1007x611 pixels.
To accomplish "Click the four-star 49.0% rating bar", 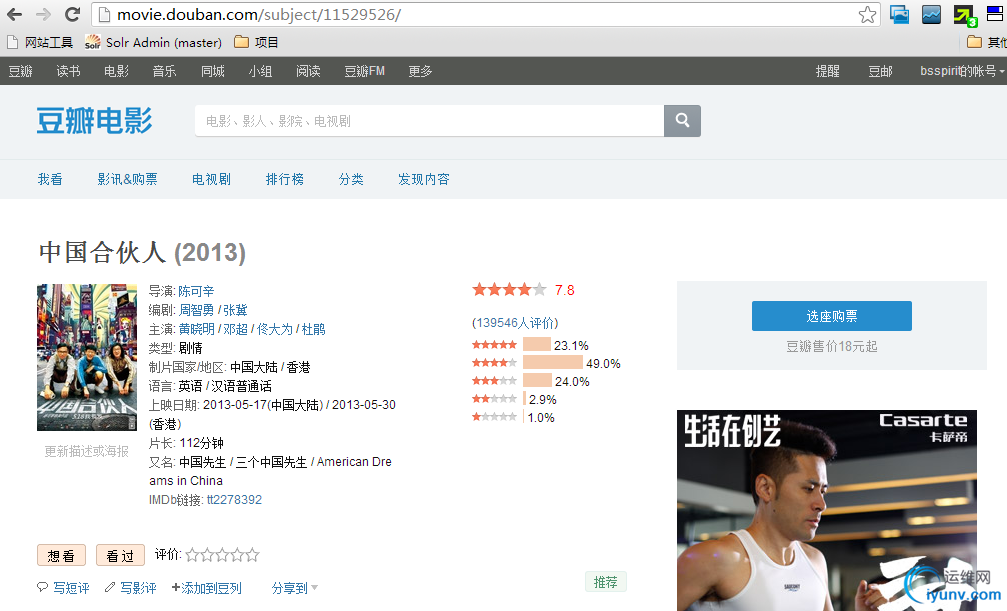I will [x=553, y=363].
